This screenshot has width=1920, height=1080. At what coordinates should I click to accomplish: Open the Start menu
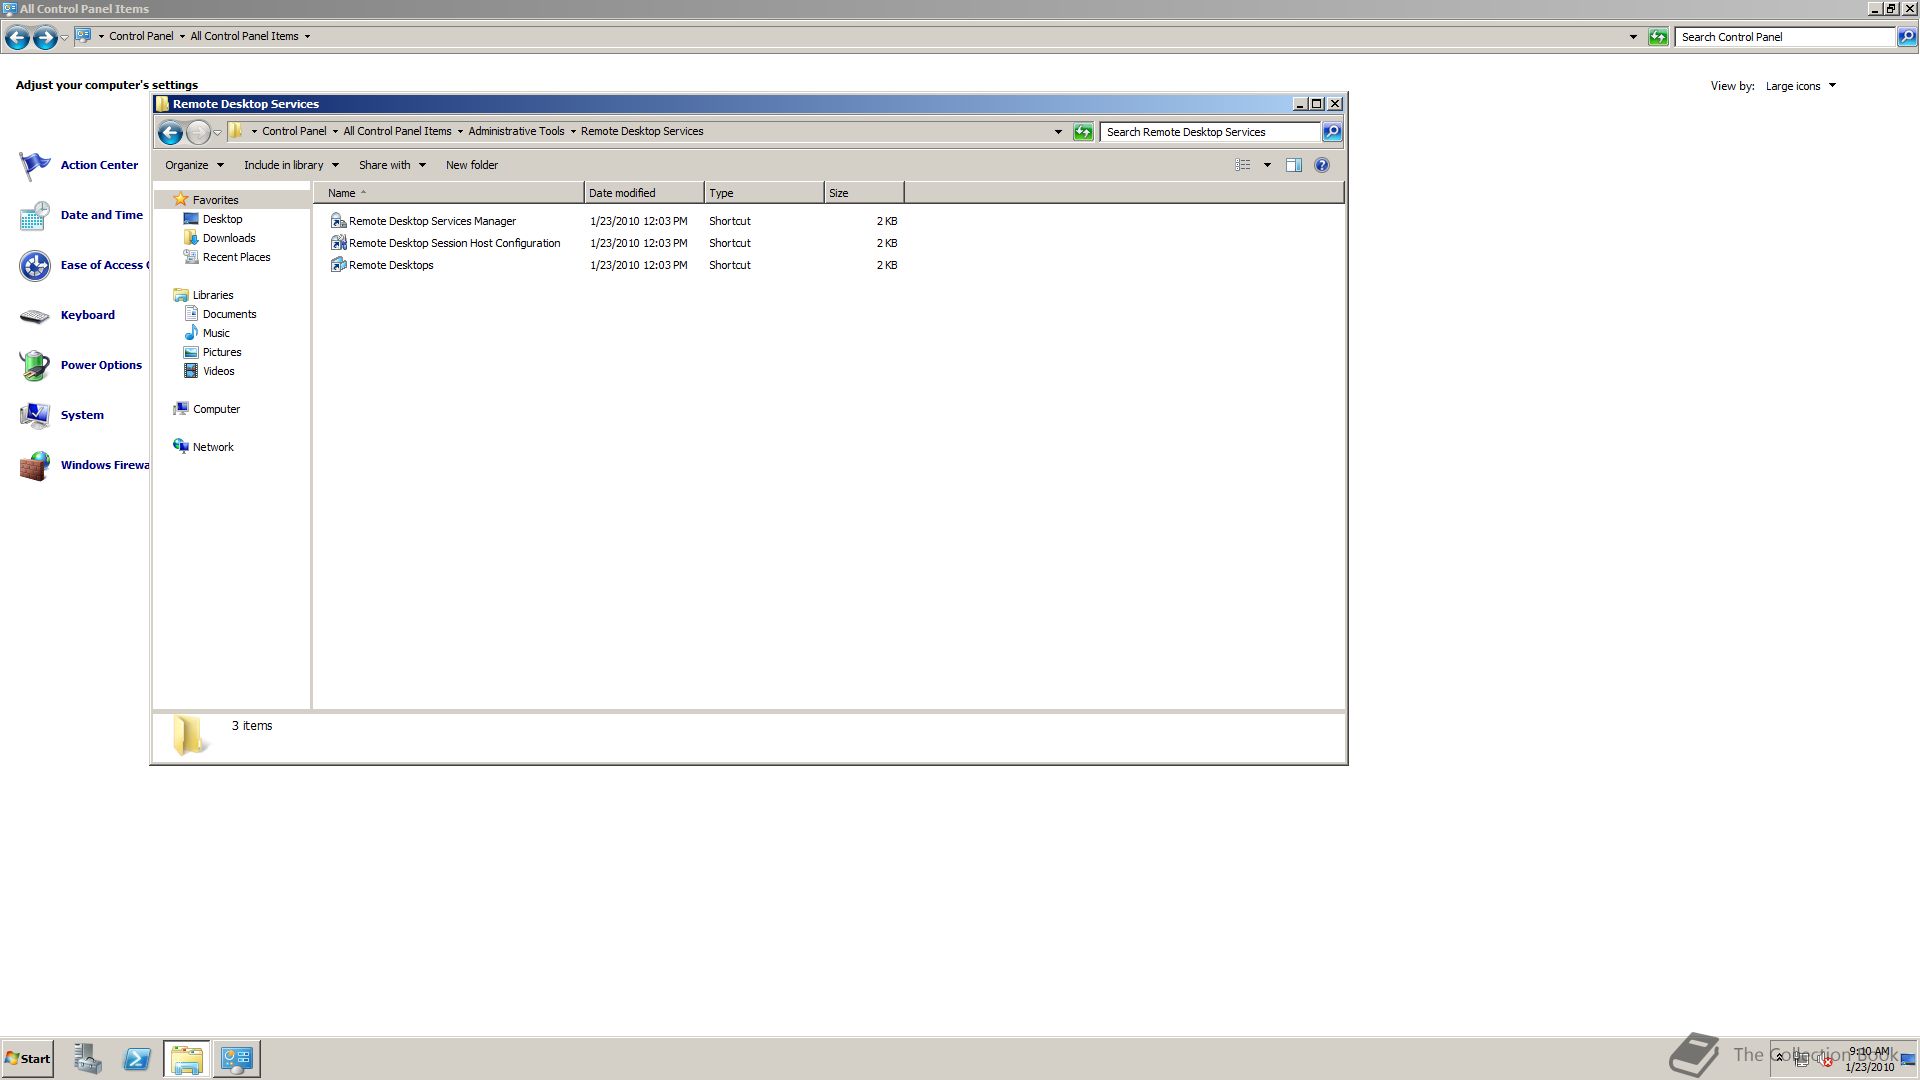click(28, 1058)
